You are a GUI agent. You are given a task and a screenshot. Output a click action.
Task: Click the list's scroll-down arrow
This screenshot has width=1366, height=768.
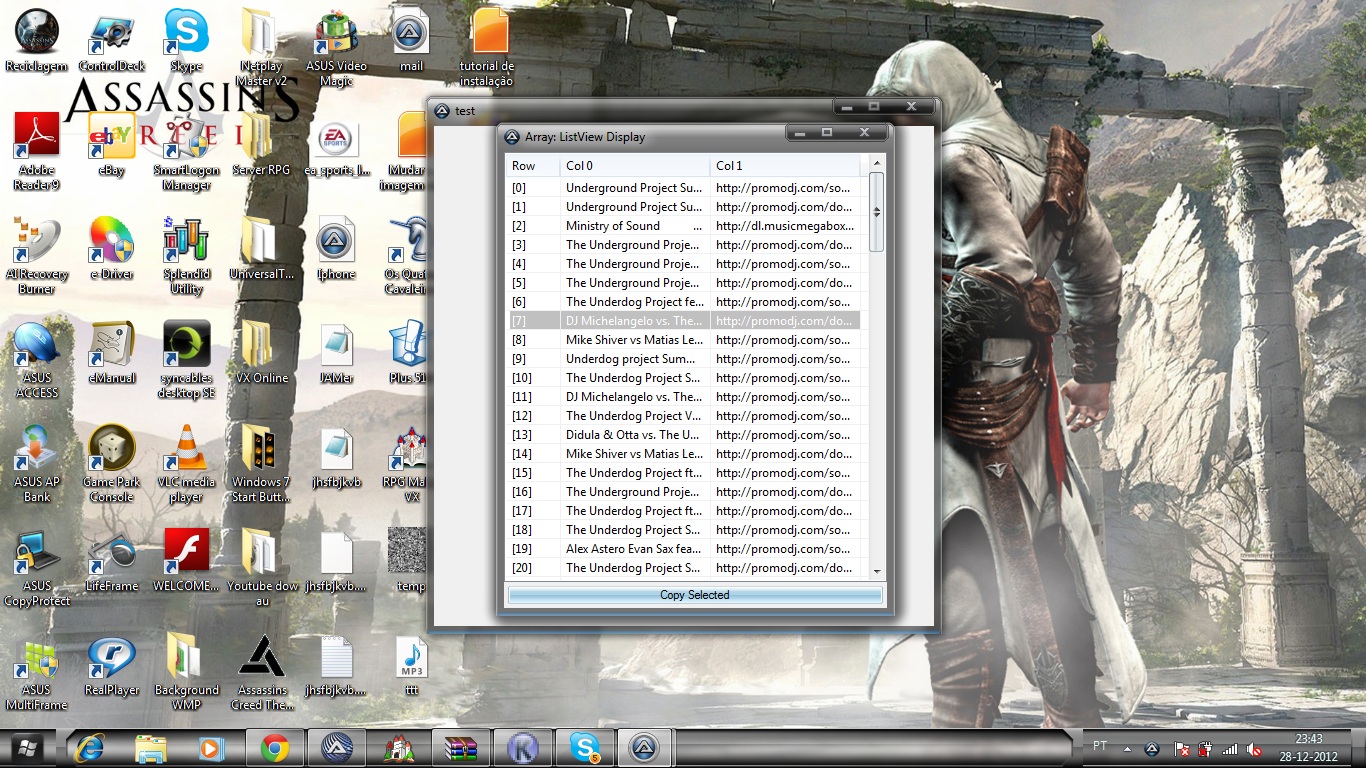pos(877,572)
